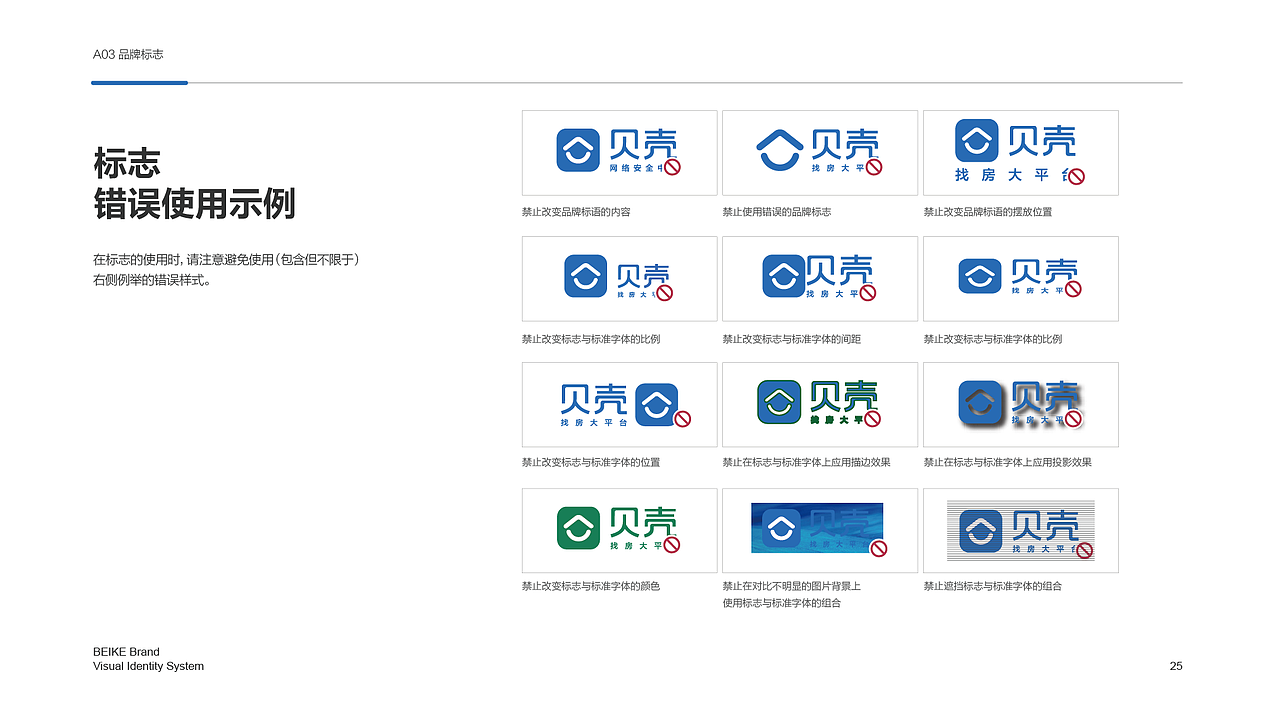Click the section header A03 品牌标志
Screen dimensions: 1280x720
point(128,55)
